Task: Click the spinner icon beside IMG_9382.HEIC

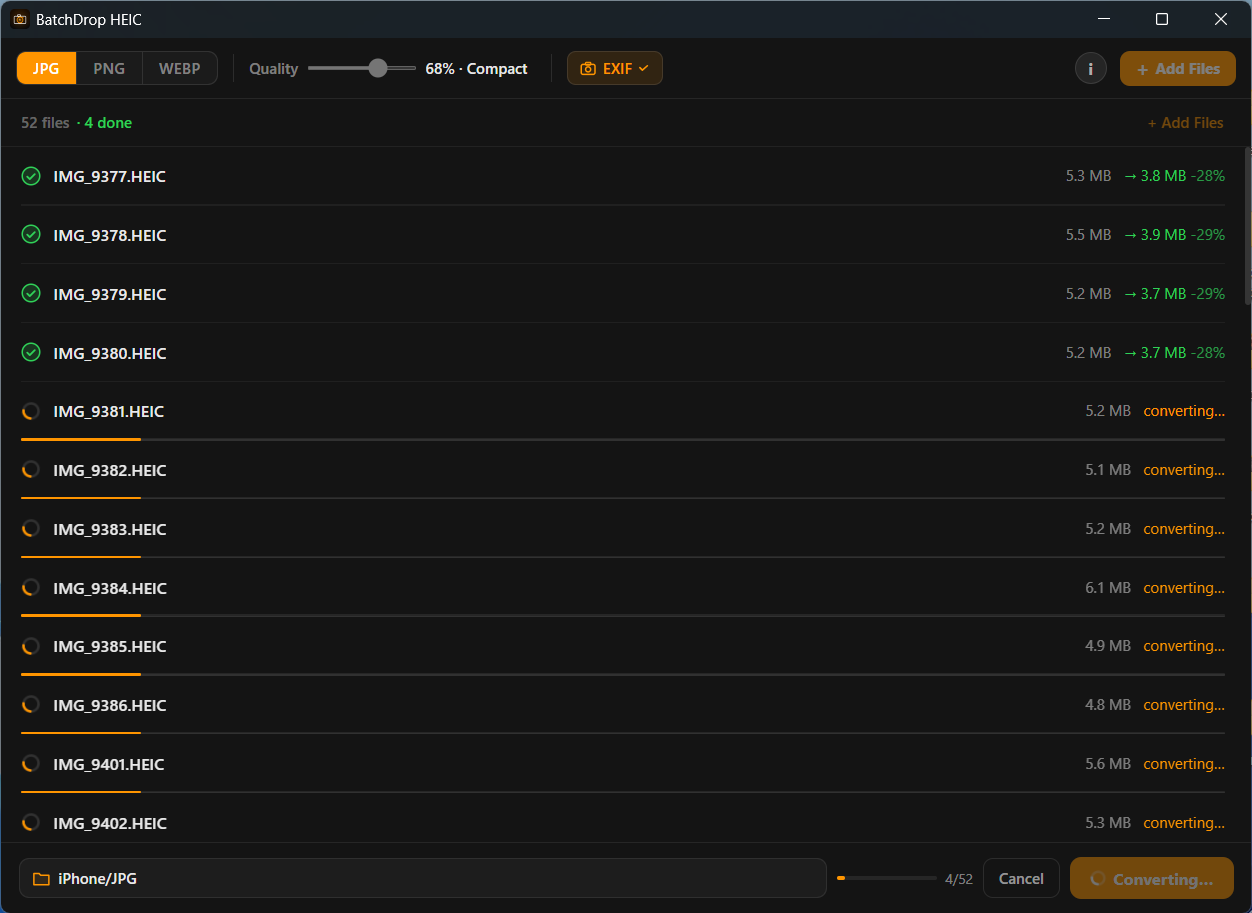Action: [31, 470]
